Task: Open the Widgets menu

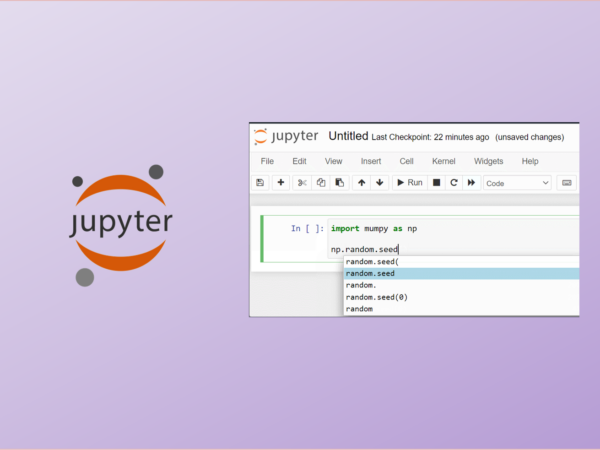Action: click(x=488, y=161)
